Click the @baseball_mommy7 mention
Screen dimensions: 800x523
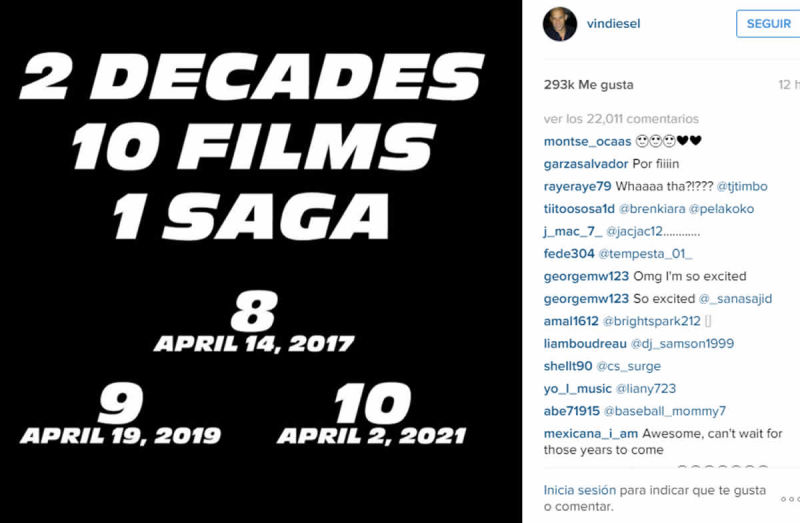tap(665, 411)
